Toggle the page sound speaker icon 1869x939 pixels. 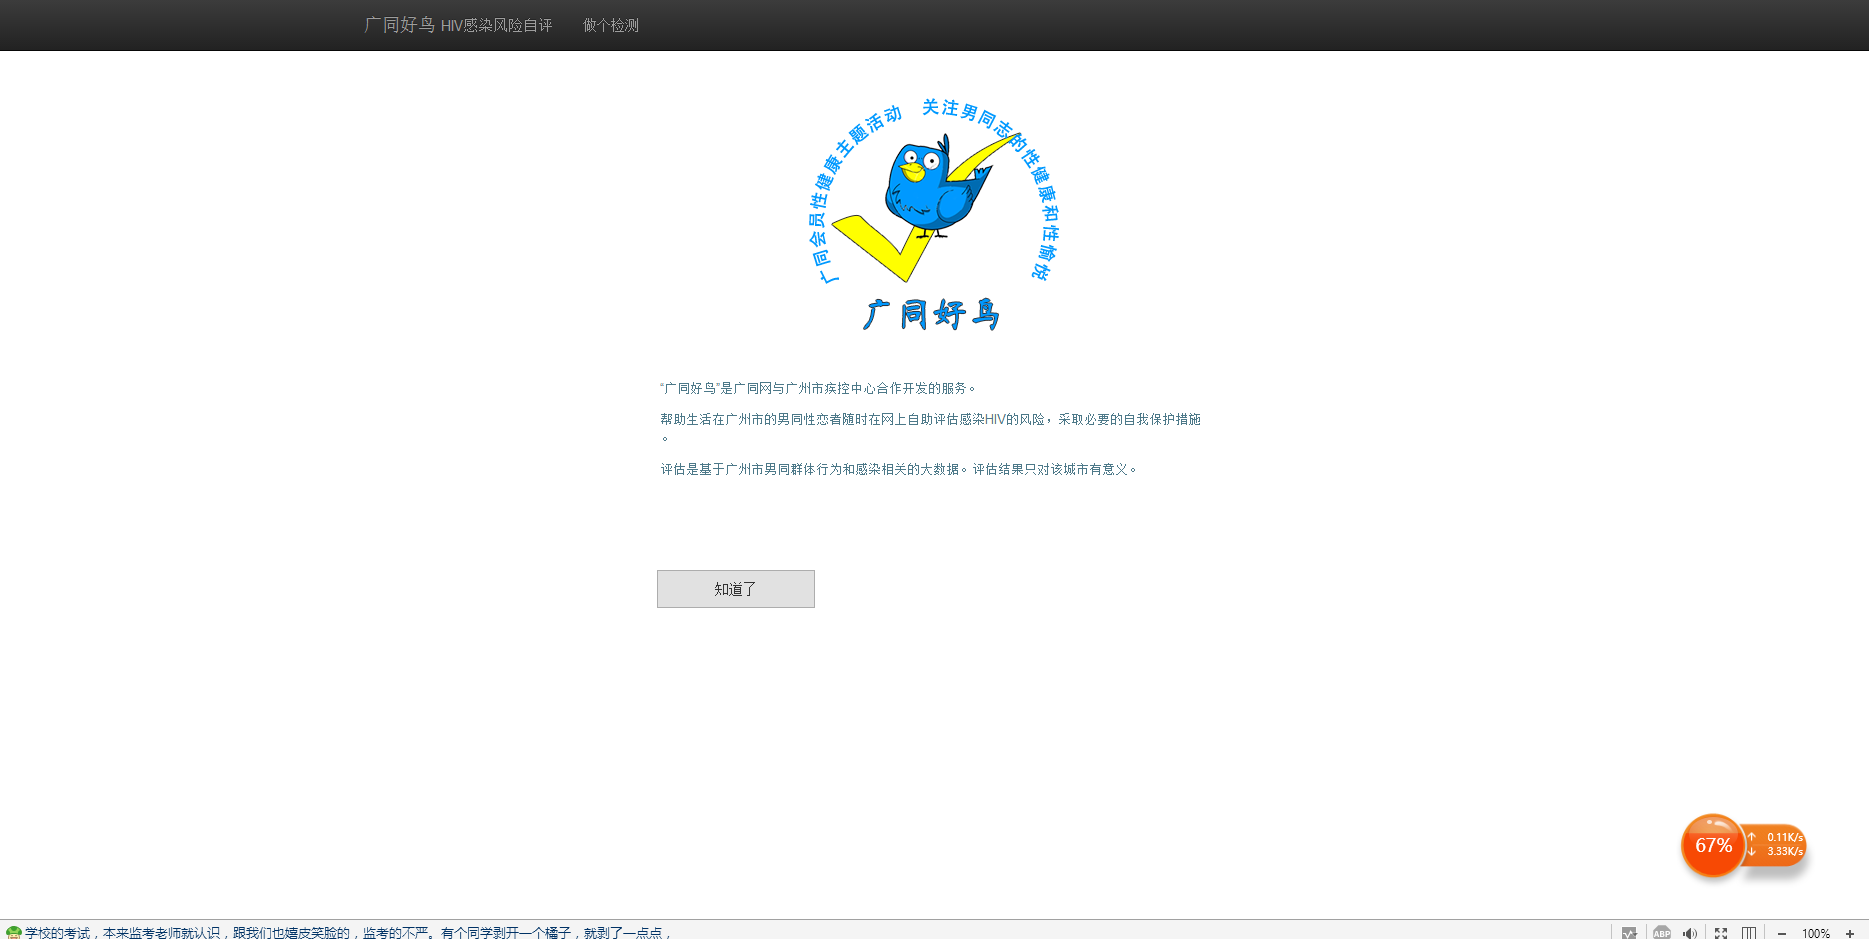pyautogui.click(x=1690, y=932)
